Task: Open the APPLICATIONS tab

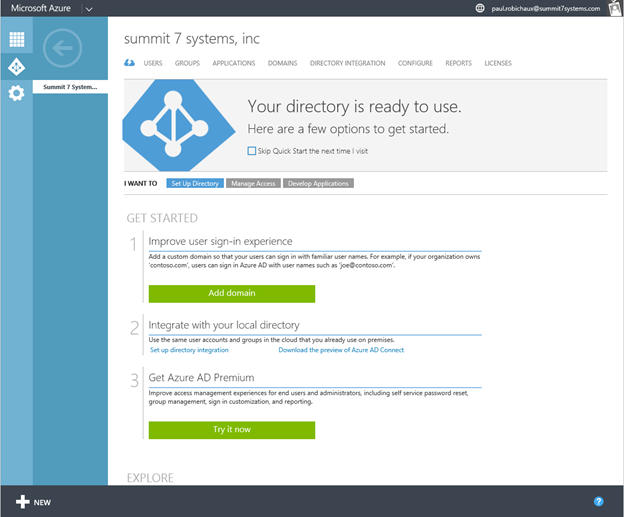Action: click(x=234, y=63)
